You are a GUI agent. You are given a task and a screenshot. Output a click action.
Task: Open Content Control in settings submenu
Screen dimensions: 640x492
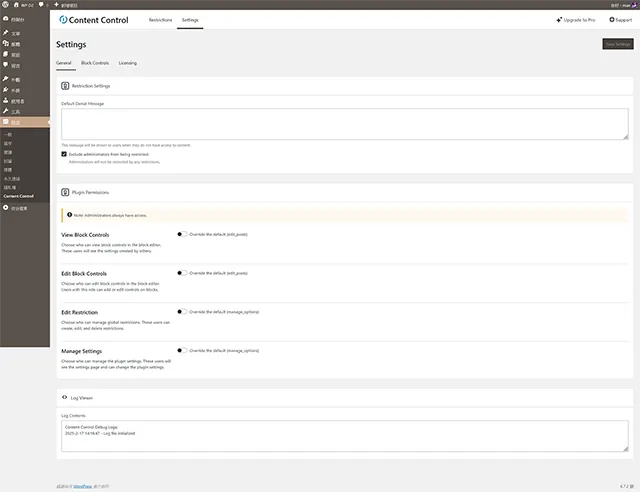point(18,196)
